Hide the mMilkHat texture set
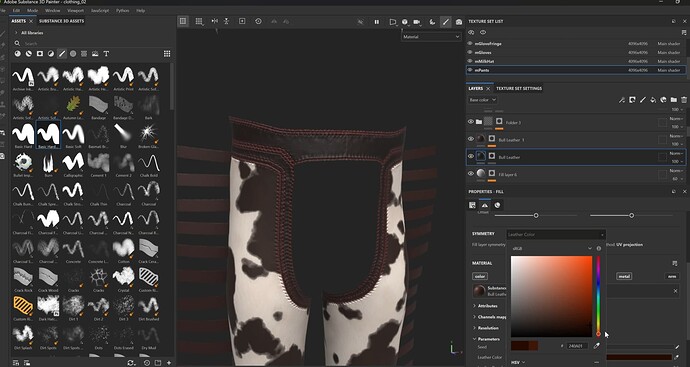This screenshot has width=690, height=367. click(x=470, y=61)
